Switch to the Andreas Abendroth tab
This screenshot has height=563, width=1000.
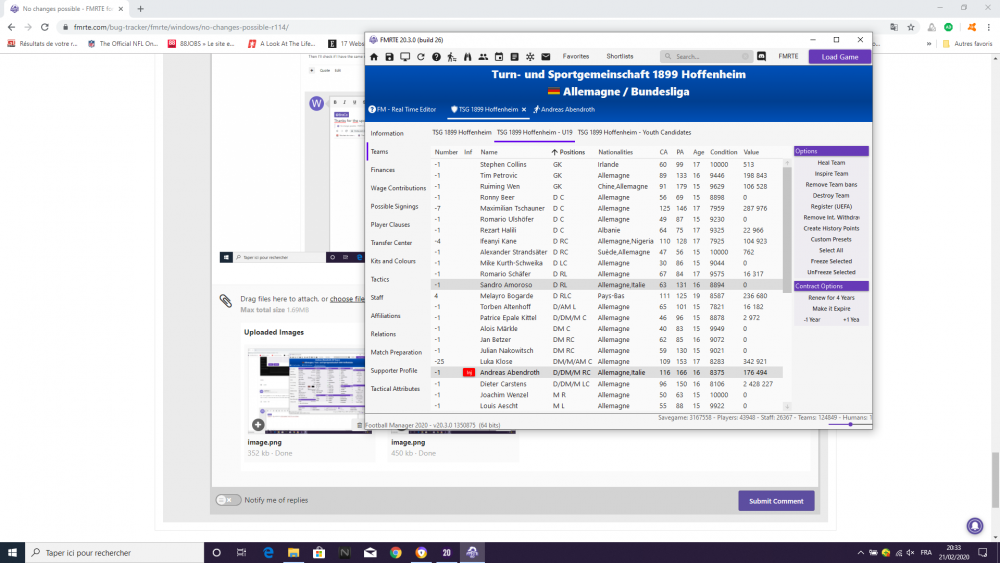coord(564,110)
